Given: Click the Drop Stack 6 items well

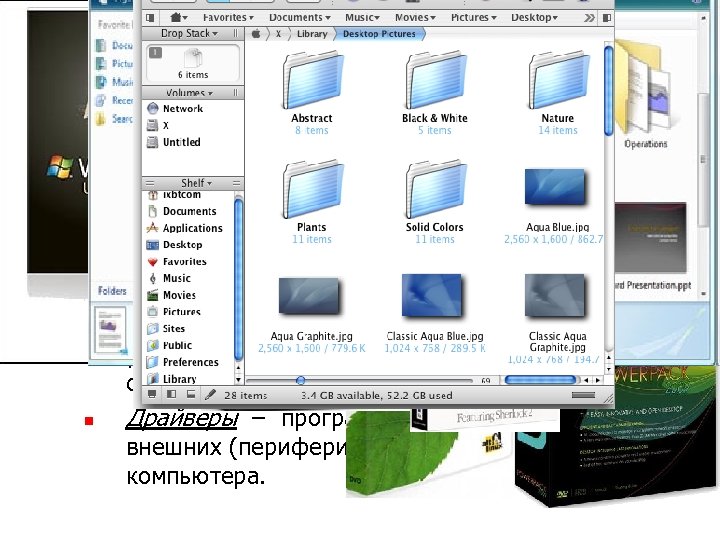Looking at the screenshot, I should [x=193, y=63].
